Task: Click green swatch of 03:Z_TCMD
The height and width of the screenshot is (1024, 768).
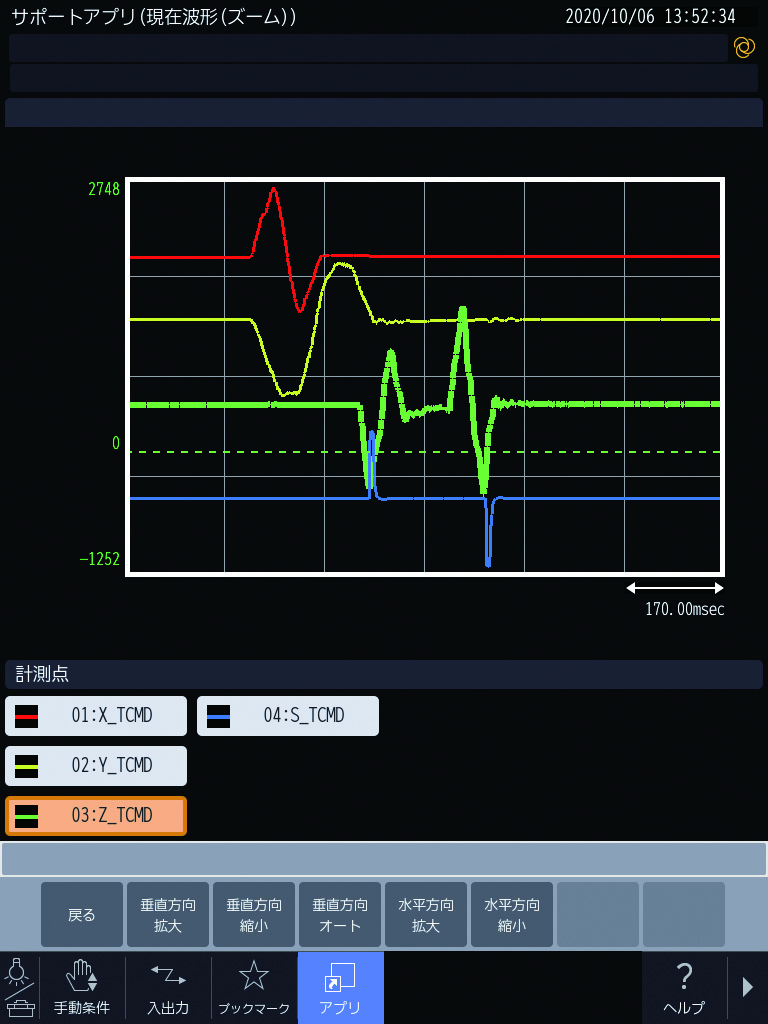Action: [27, 816]
